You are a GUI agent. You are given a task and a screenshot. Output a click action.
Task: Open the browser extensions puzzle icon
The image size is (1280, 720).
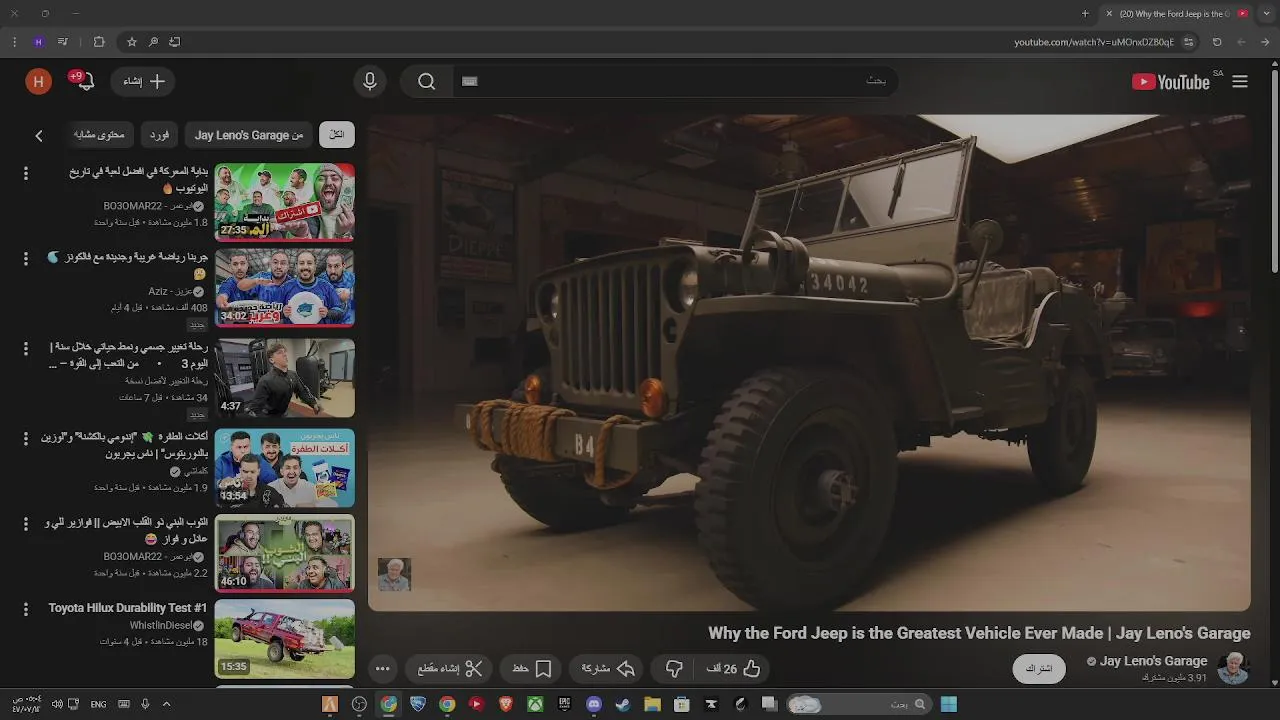click(99, 42)
